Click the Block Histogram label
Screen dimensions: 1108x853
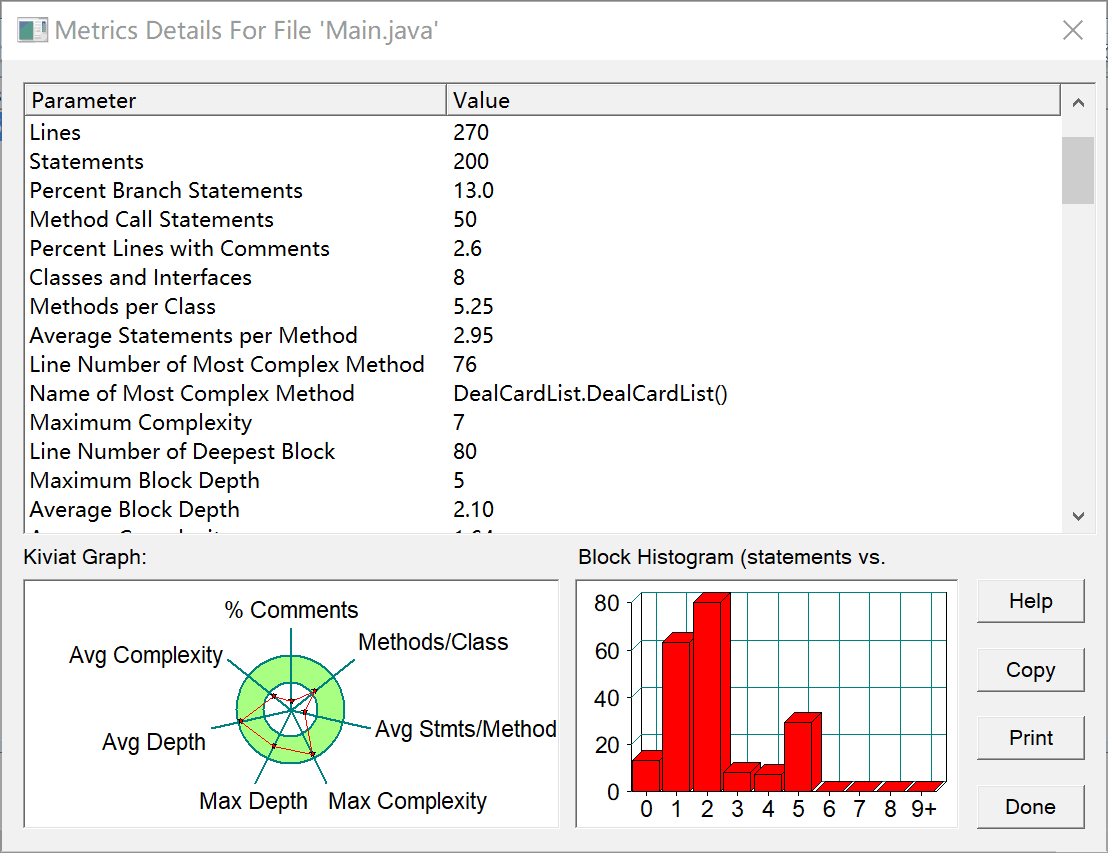coord(731,557)
